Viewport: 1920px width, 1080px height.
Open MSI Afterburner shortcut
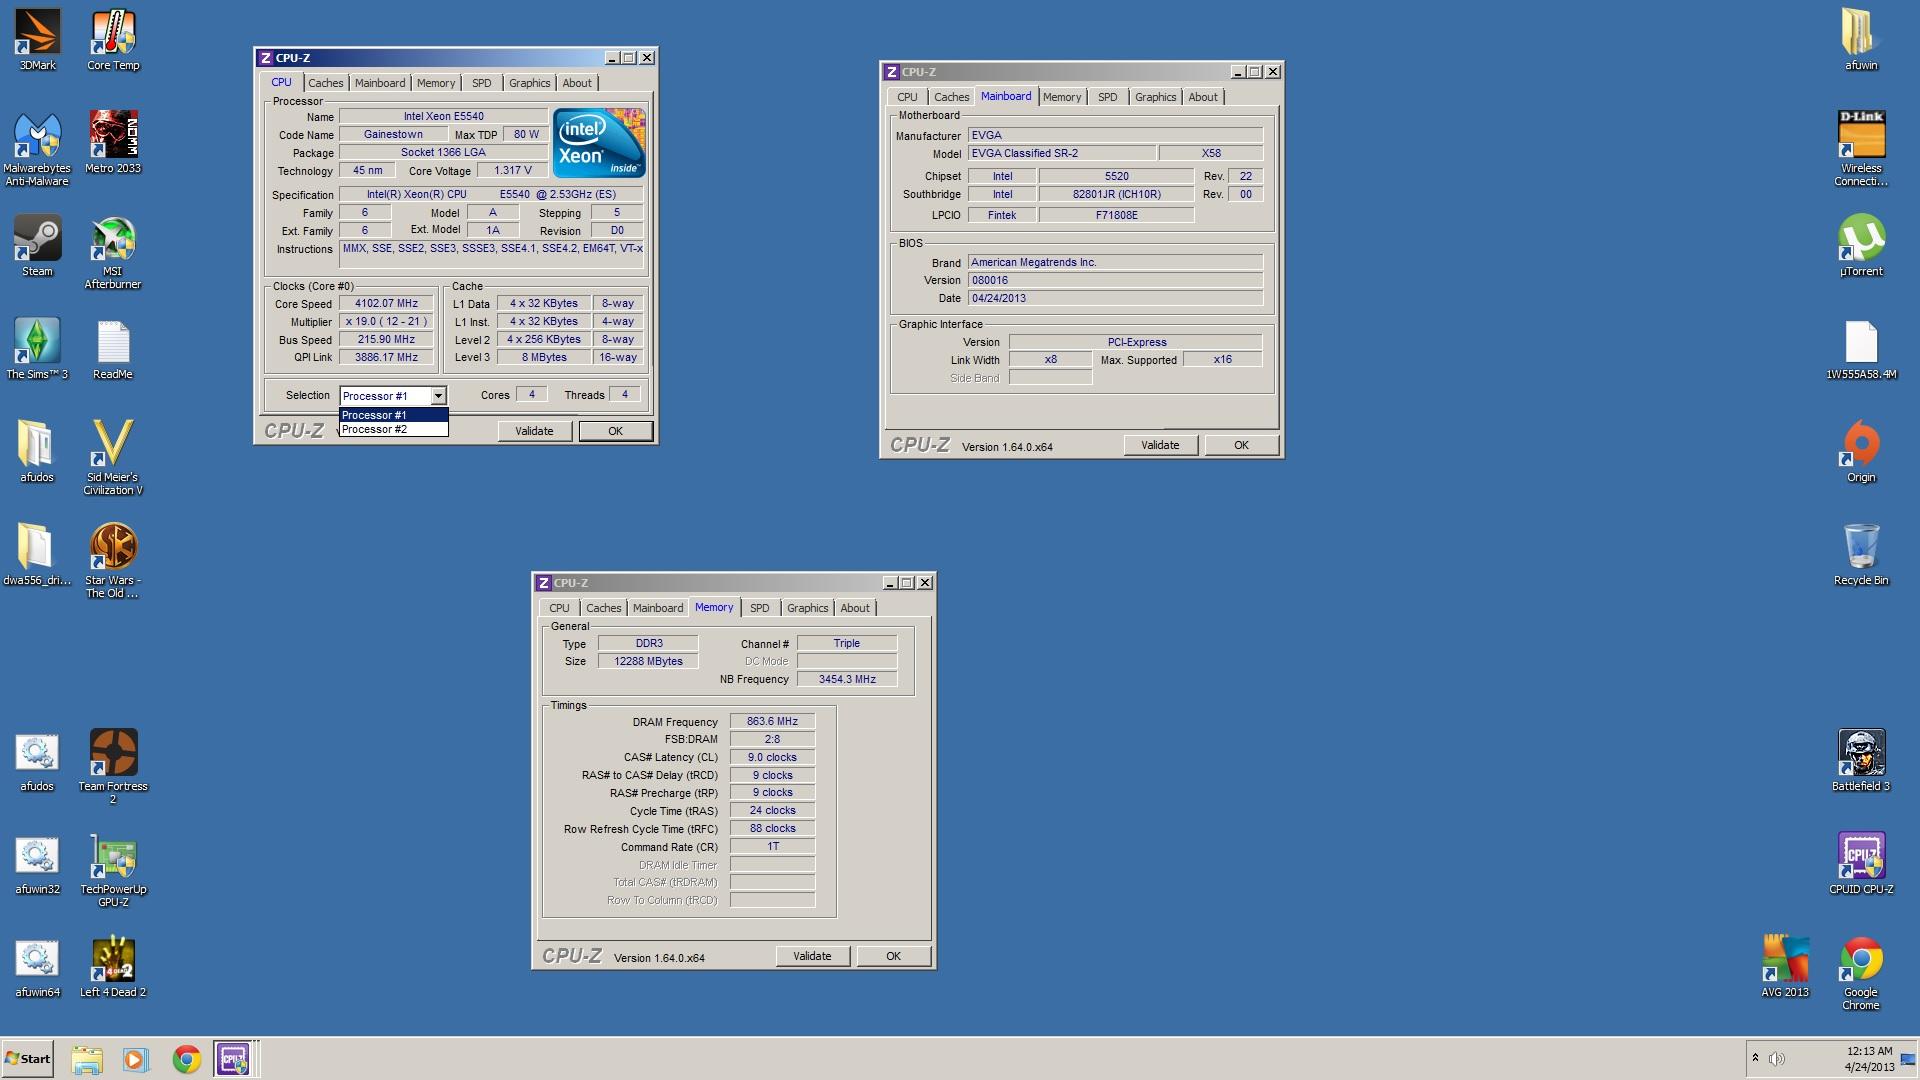(x=113, y=252)
